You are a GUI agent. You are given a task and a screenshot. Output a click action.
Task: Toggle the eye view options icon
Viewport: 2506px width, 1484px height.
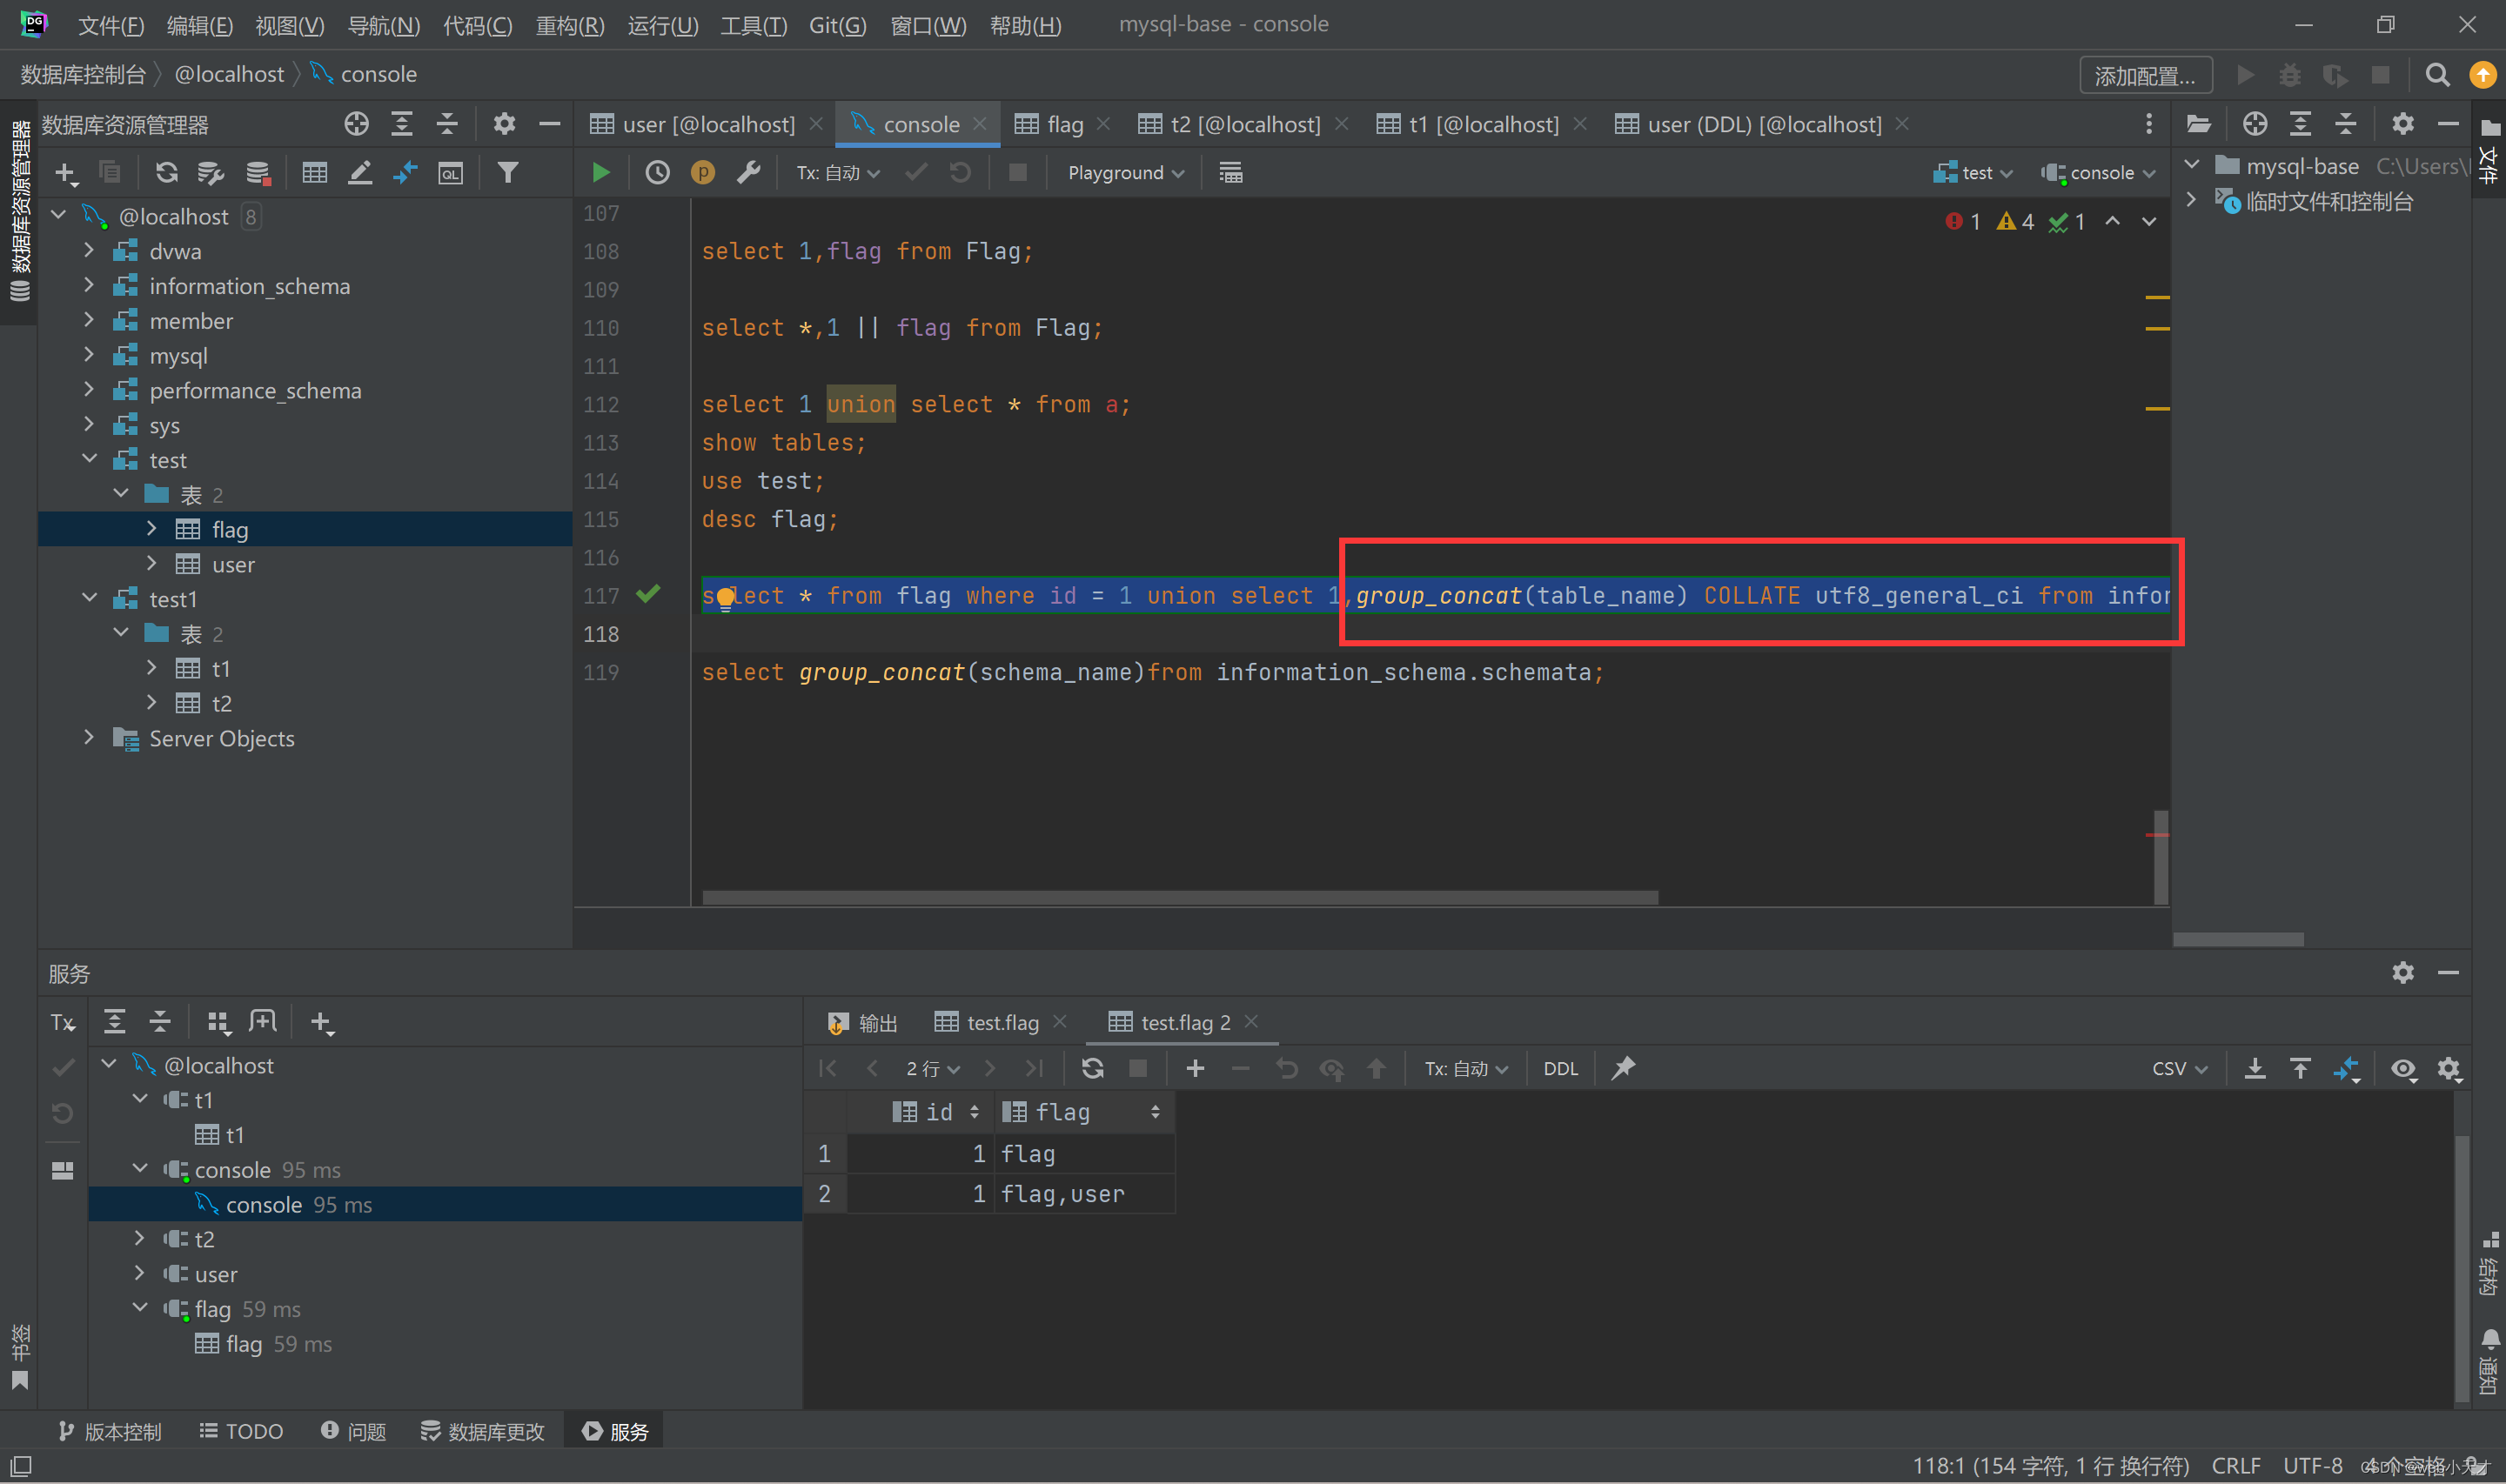[x=2403, y=1068]
